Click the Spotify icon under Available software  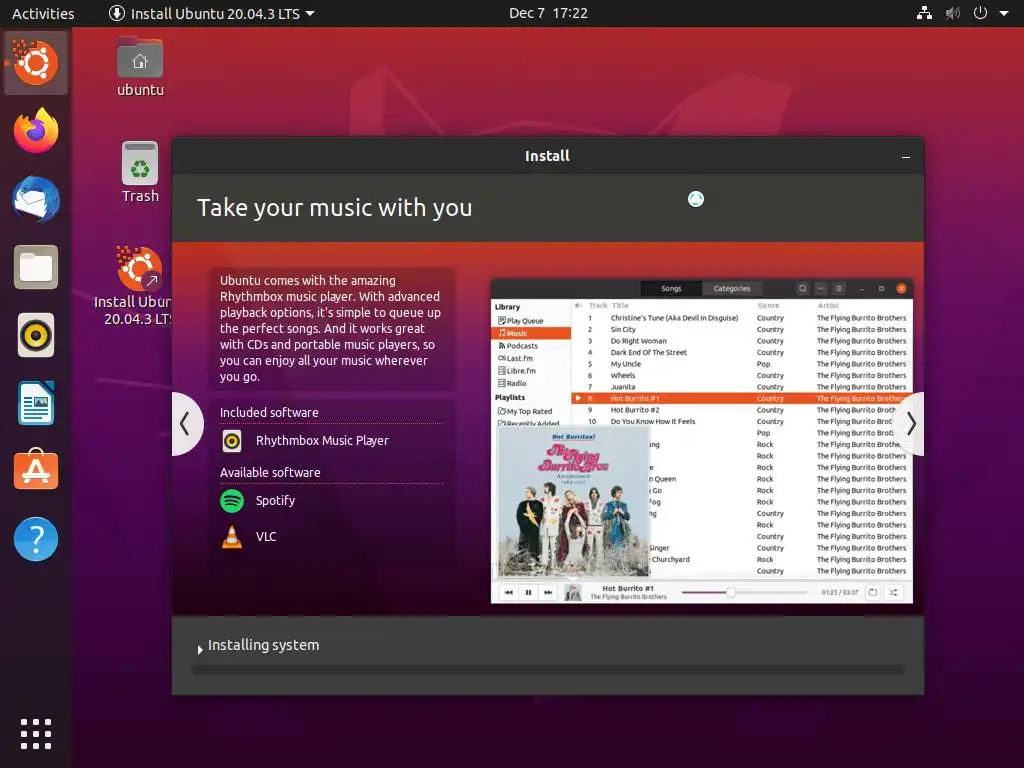(232, 501)
